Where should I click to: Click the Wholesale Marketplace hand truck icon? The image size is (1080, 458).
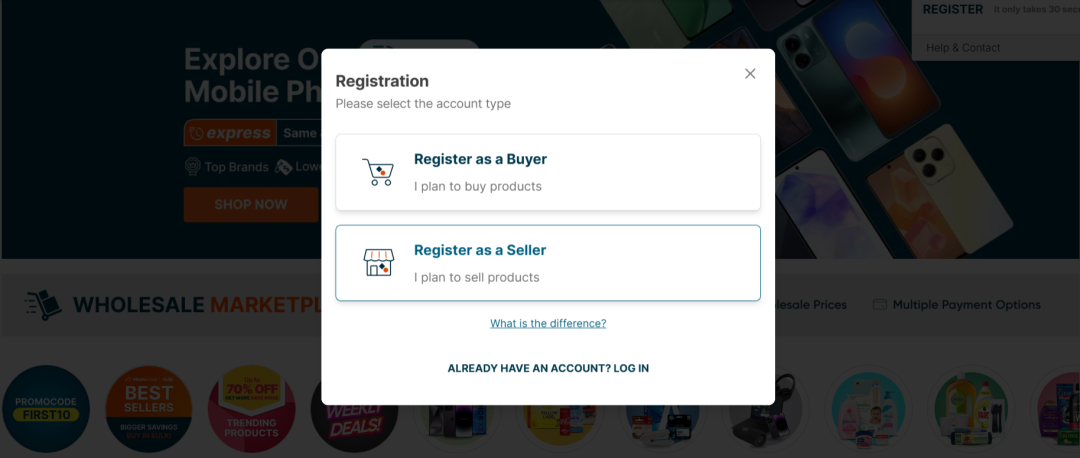[43, 304]
